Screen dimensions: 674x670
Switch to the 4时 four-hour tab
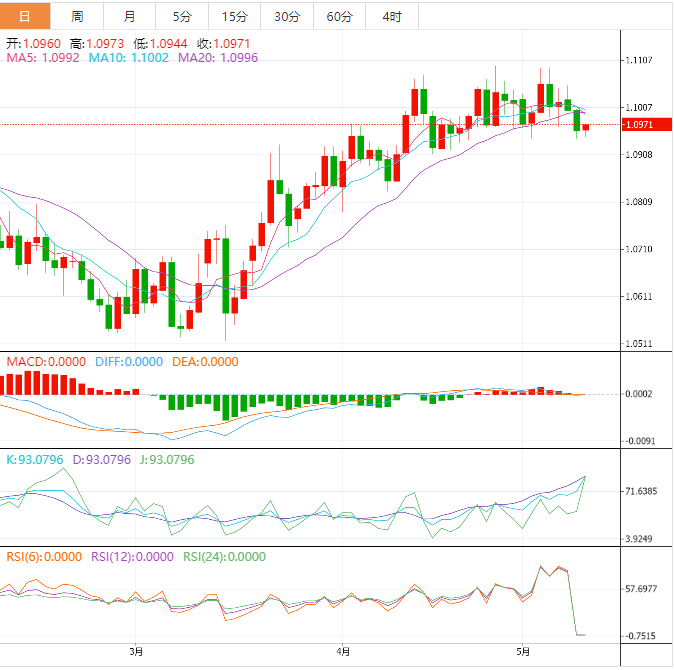[391, 17]
